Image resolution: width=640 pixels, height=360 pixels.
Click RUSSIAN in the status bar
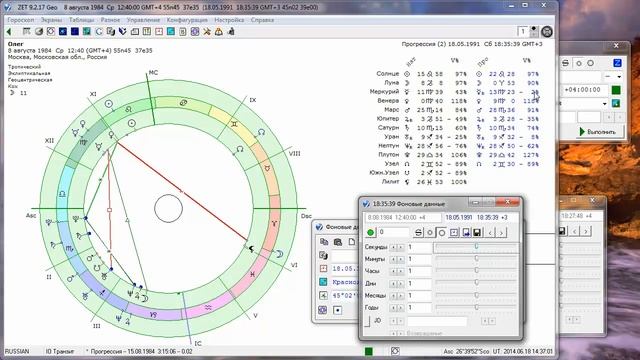pyautogui.click(x=17, y=351)
